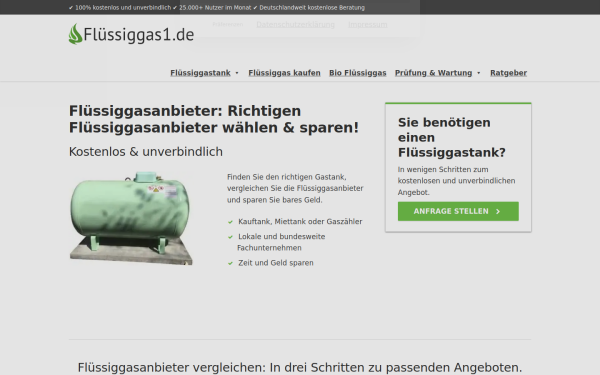Click text Kauftank, Miettank oder Gaszähler

point(300,222)
